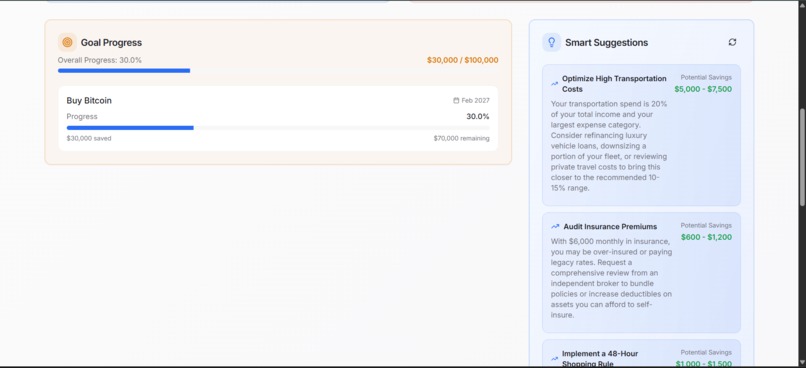Viewport: 806px width, 368px height.
Task: Click the $30,000 saved text
Action: point(89,138)
